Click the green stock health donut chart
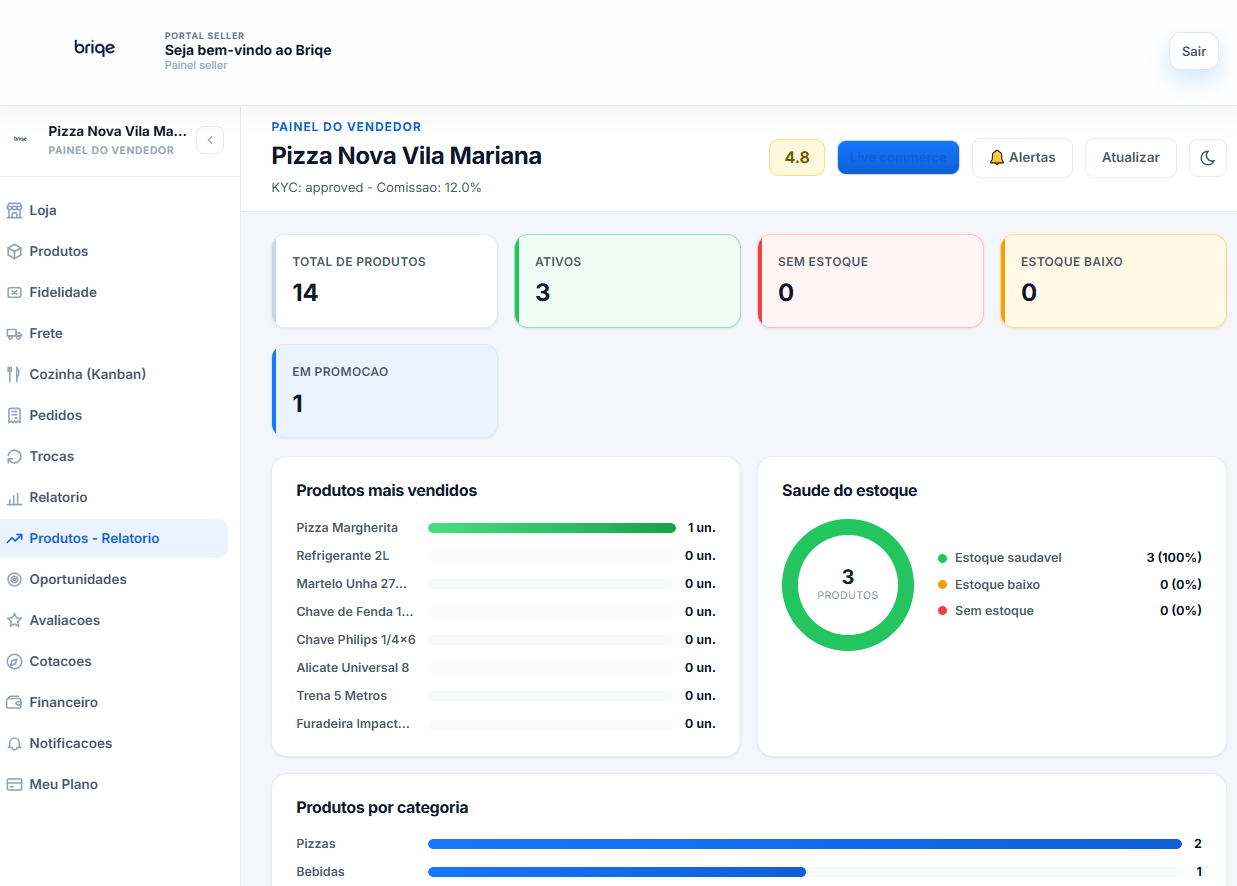The image size is (1237, 886). pos(848,585)
